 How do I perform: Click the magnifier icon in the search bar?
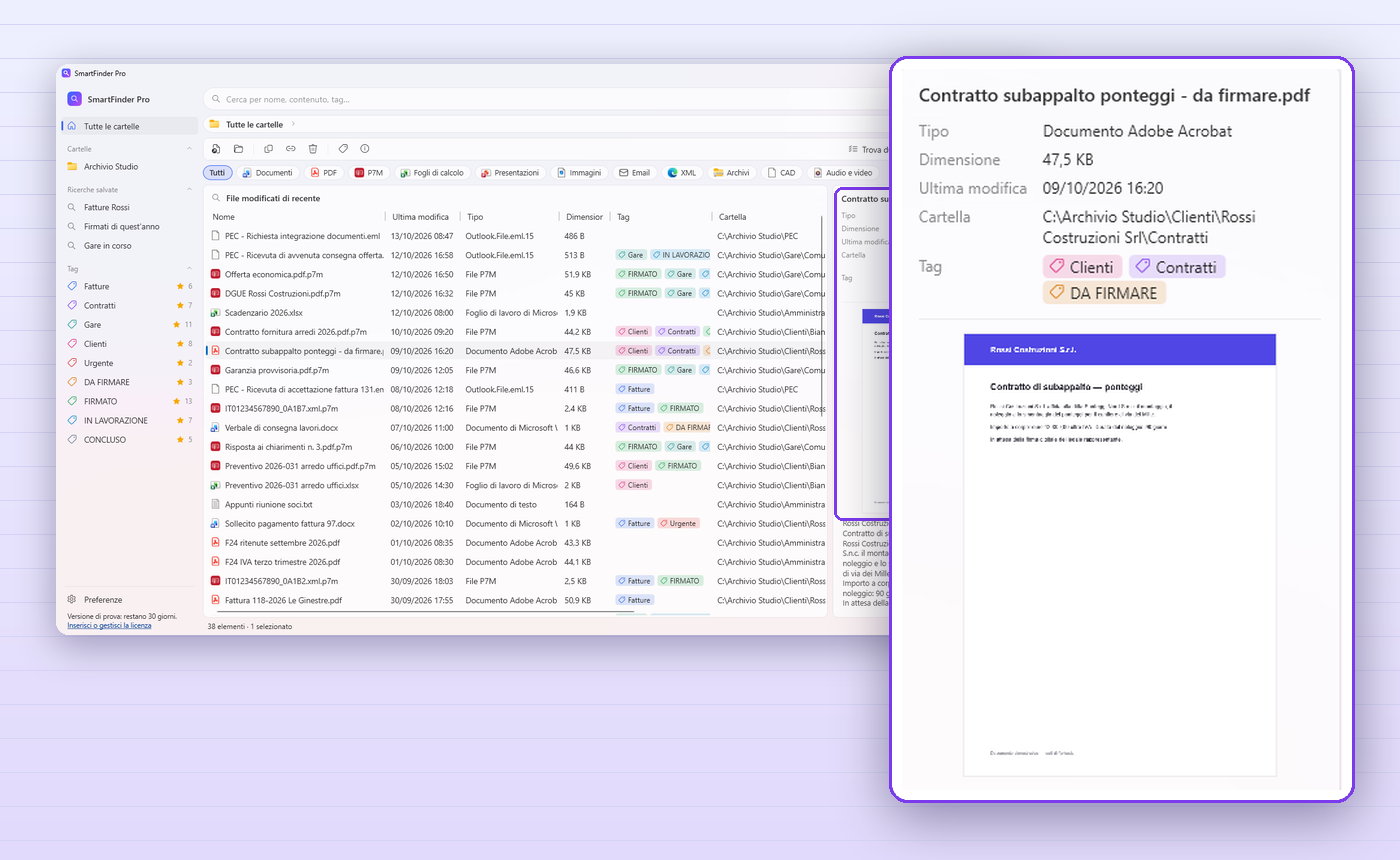pyautogui.click(x=216, y=99)
